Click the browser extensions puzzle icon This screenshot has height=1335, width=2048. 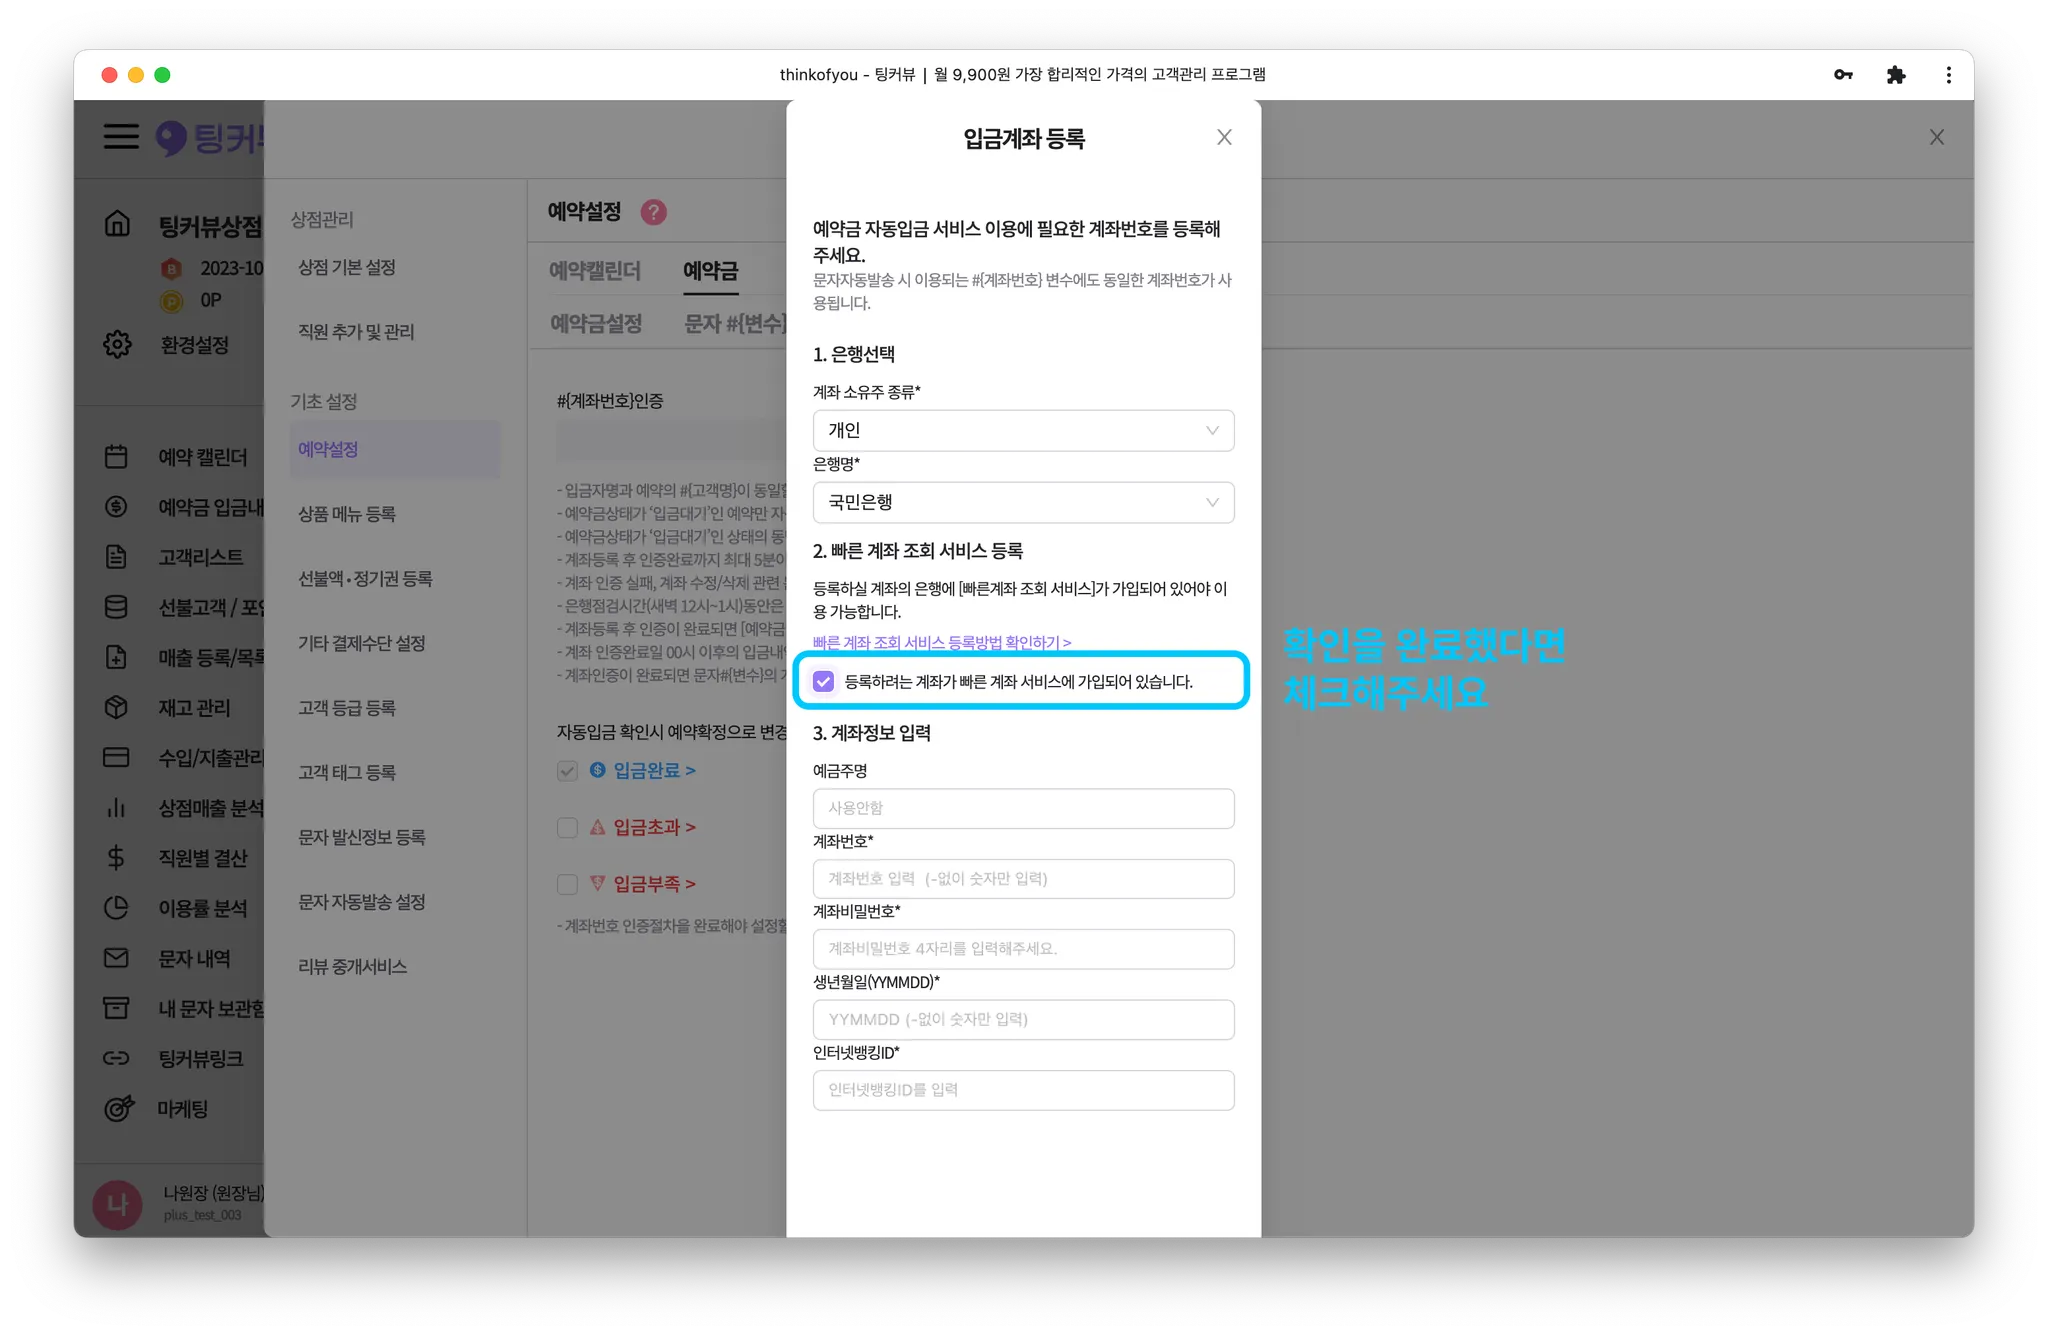(x=1895, y=75)
